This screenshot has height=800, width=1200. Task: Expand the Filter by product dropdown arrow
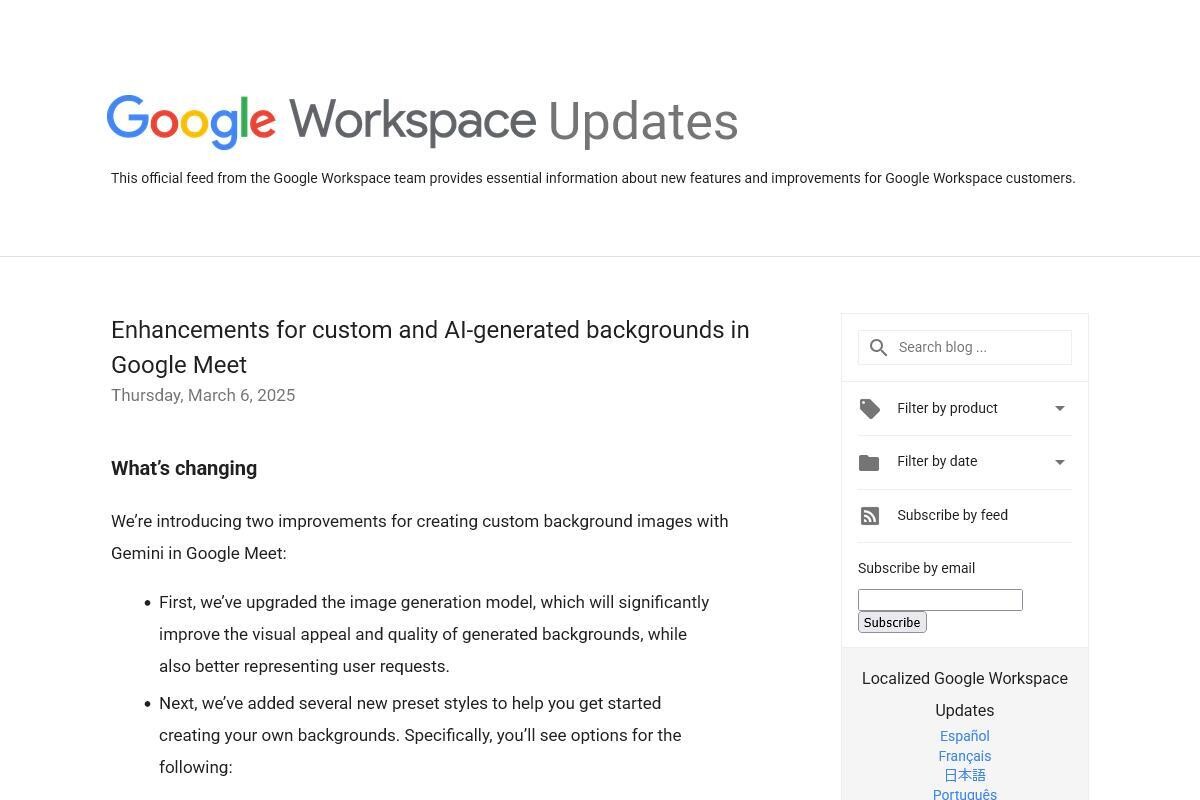pos(1060,408)
